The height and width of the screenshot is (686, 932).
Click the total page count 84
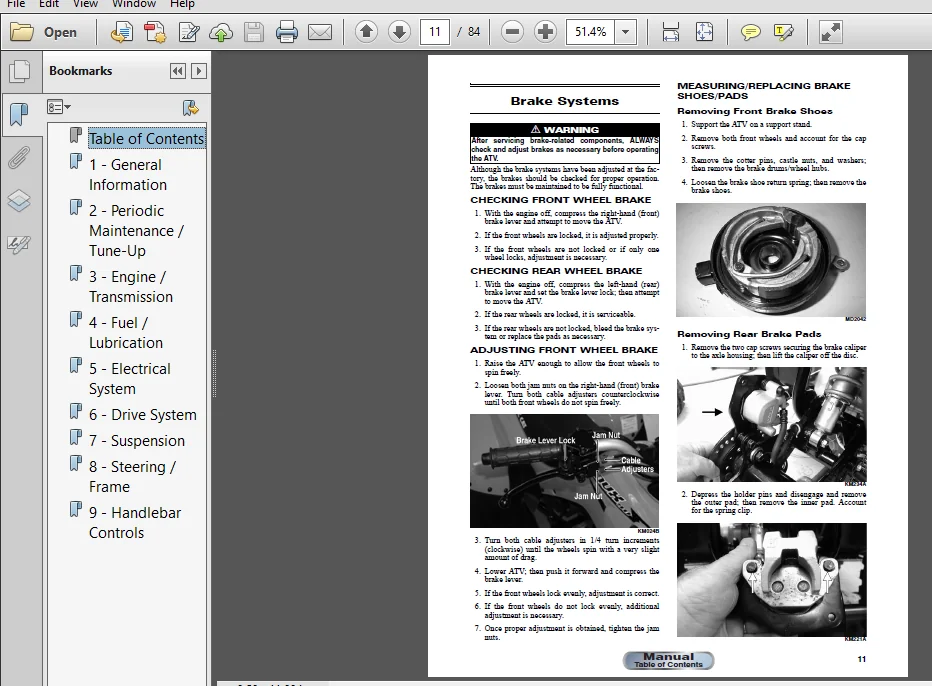[474, 32]
